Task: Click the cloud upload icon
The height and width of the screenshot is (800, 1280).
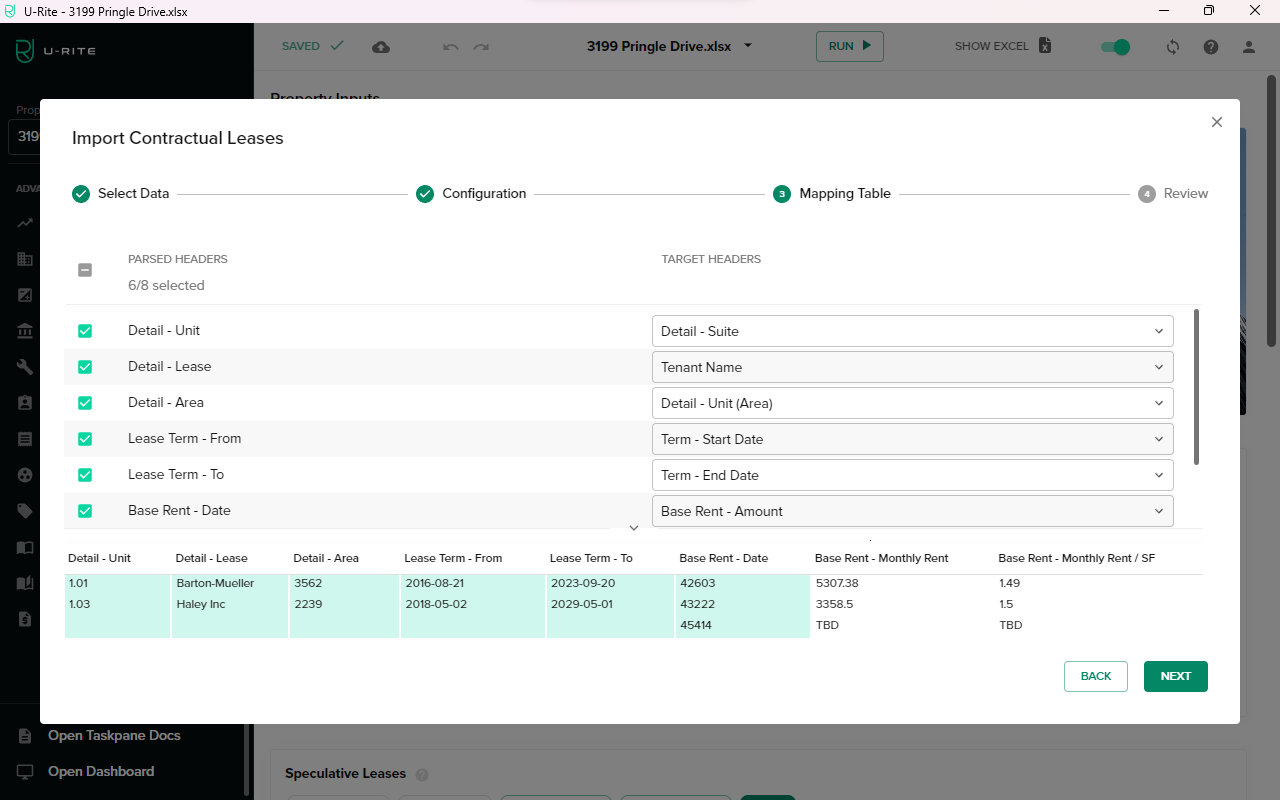Action: coord(381,47)
